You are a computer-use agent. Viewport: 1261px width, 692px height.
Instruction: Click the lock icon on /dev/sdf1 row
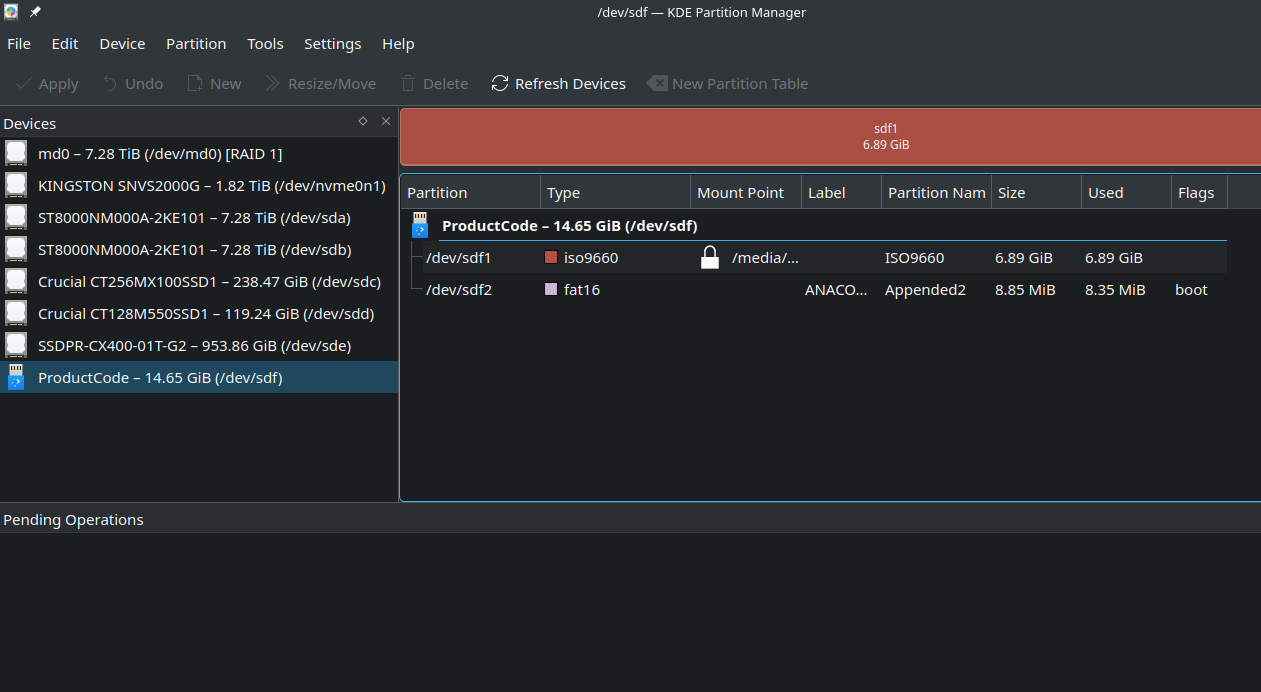[710, 257]
